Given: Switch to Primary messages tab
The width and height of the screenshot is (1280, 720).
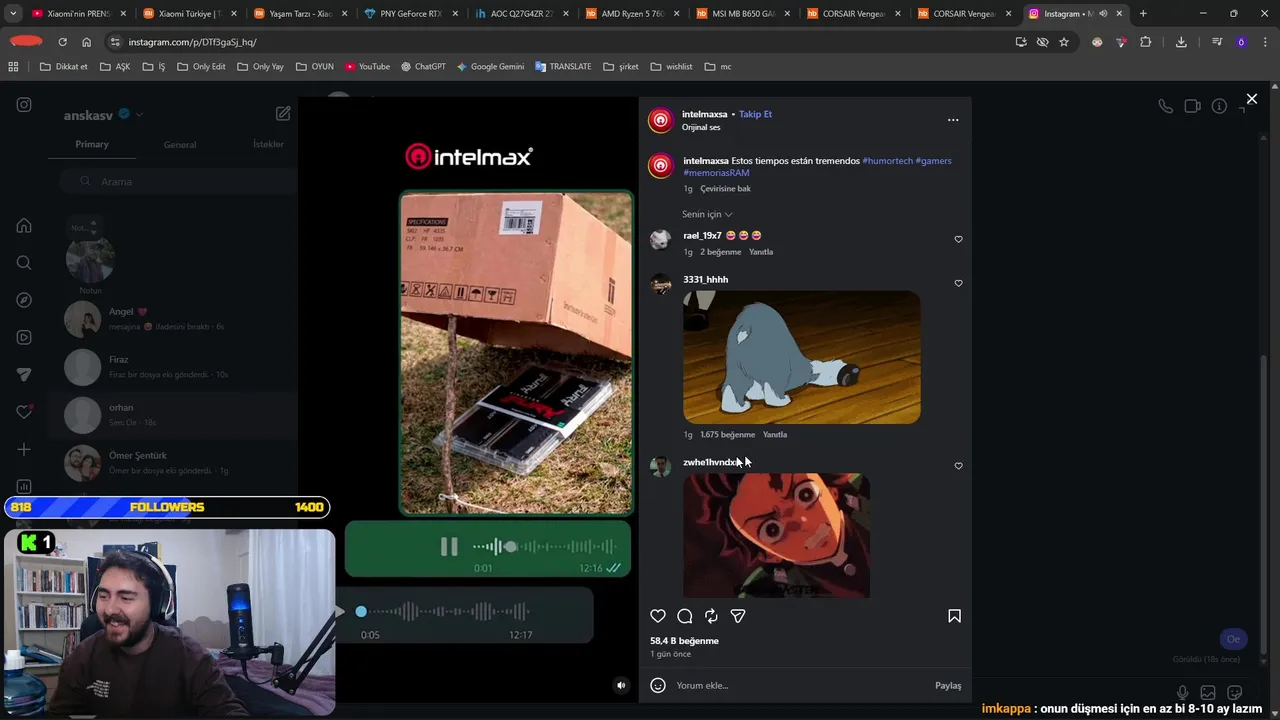Looking at the screenshot, I should pos(92,144).
